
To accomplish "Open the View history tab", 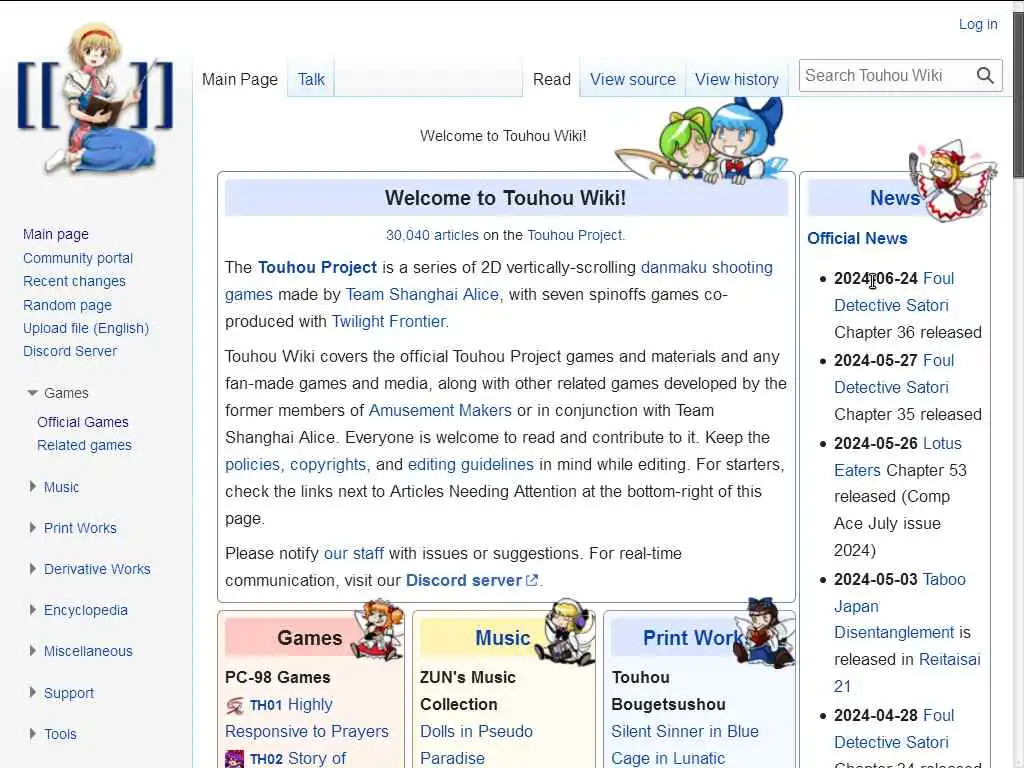I will 737,79.
